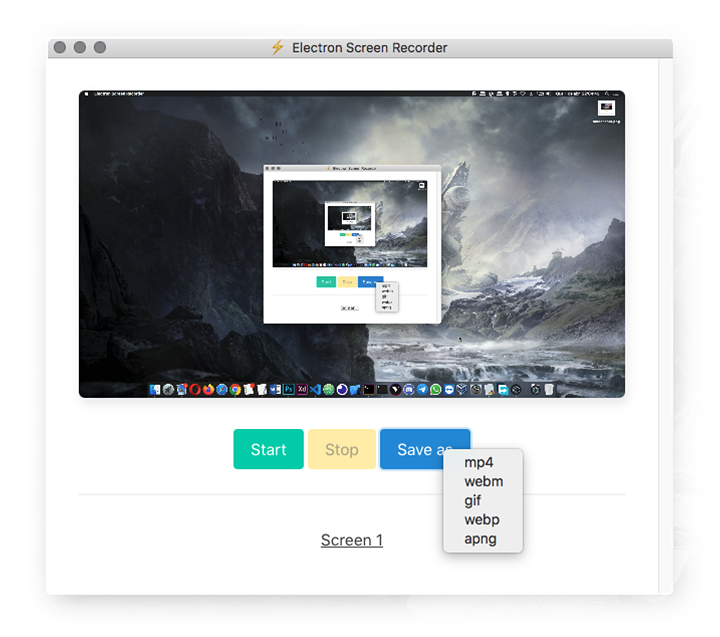Screen dimensions: 720x637
Task: Click Firefox in the previewed Dock
Action: 208,389
